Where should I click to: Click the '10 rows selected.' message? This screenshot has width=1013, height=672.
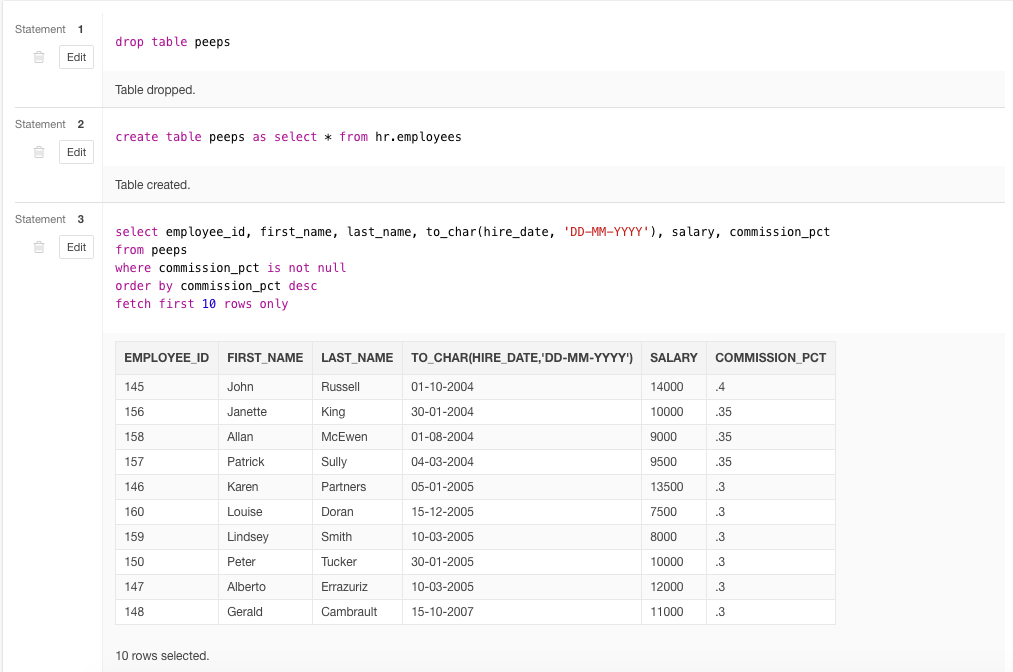[162, 656]
